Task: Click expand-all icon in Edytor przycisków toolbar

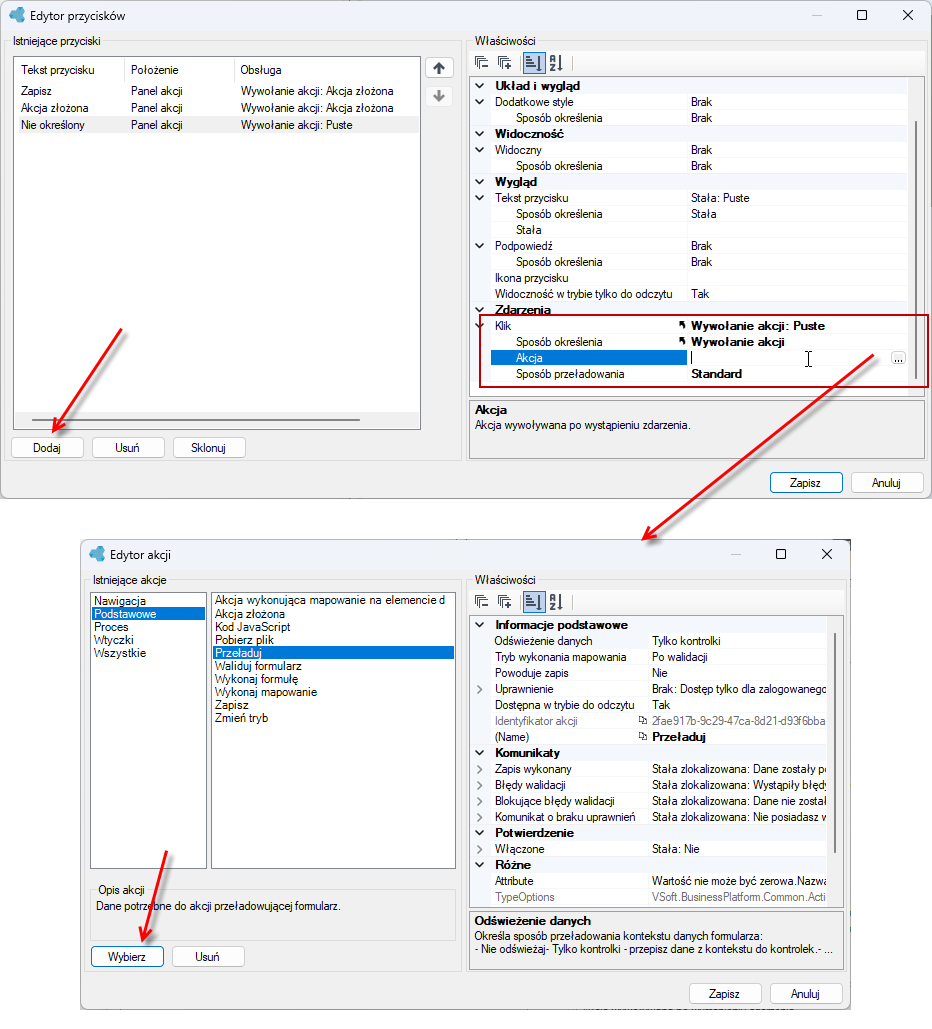Action: [505, 63]
